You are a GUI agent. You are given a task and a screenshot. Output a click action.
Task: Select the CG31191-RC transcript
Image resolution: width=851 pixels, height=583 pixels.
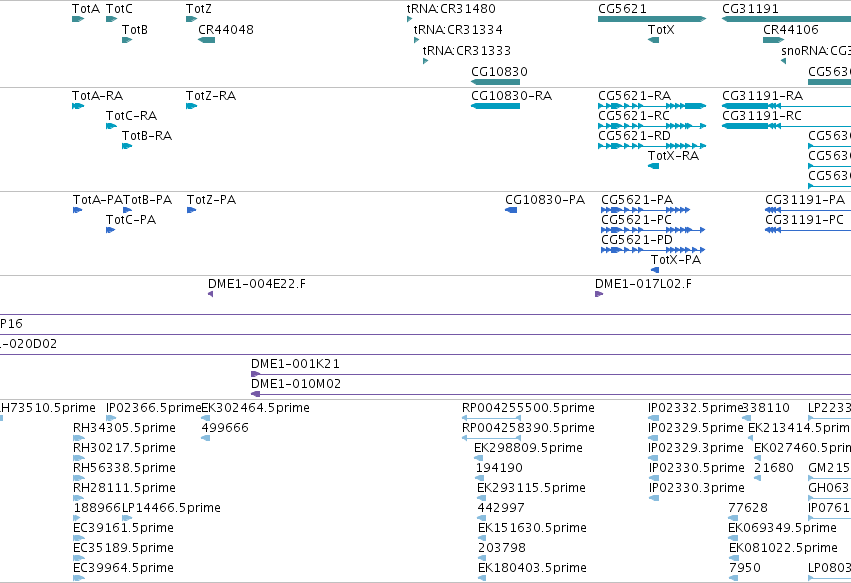coord(786,126)
